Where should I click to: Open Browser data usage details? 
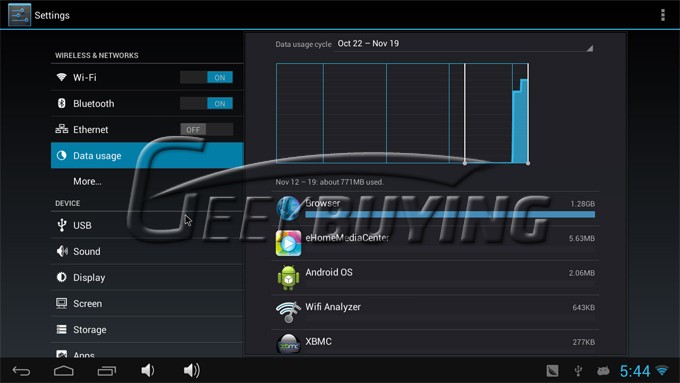(435, 208)
